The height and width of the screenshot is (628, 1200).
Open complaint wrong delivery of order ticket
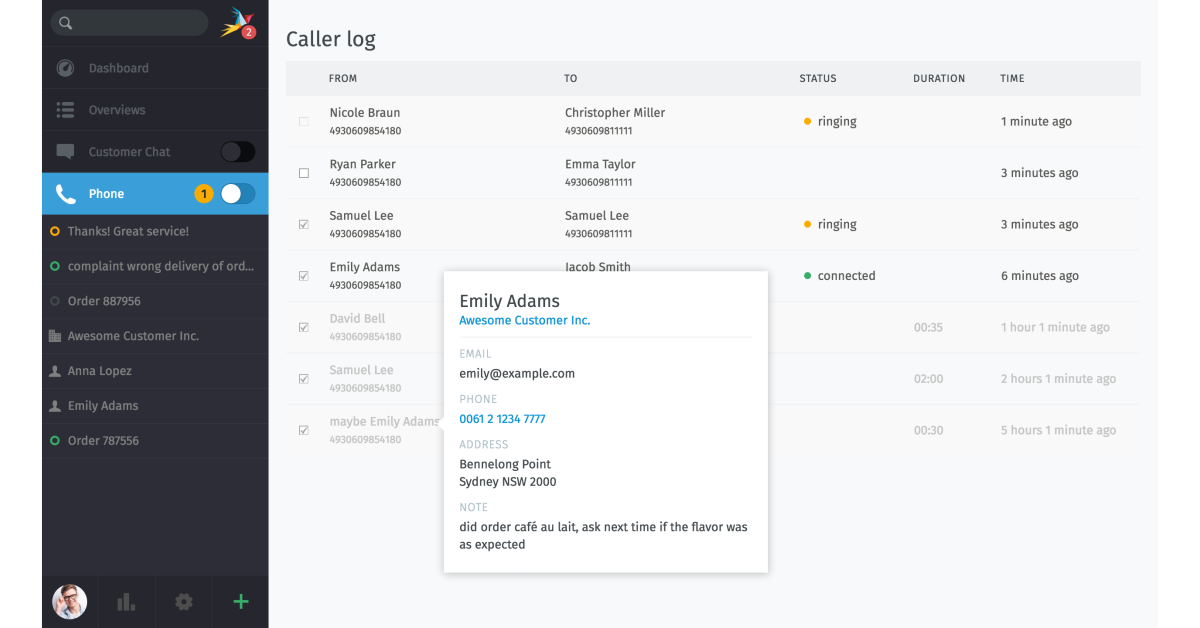155,266
